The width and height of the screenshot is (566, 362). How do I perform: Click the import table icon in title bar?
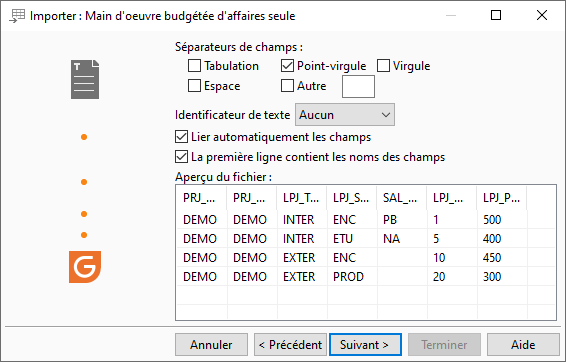(17, 16)
